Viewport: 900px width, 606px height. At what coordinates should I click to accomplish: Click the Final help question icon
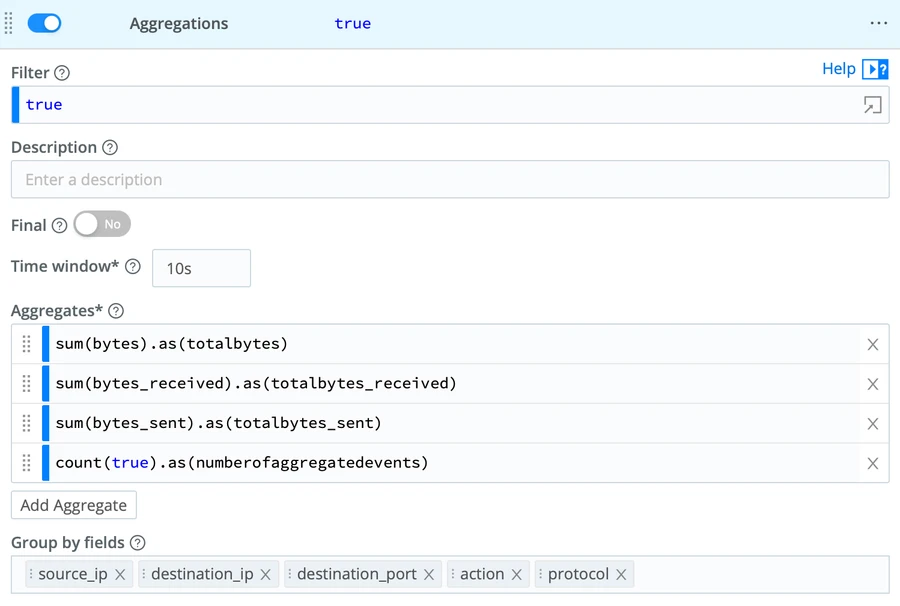click(x=59, y=226)
